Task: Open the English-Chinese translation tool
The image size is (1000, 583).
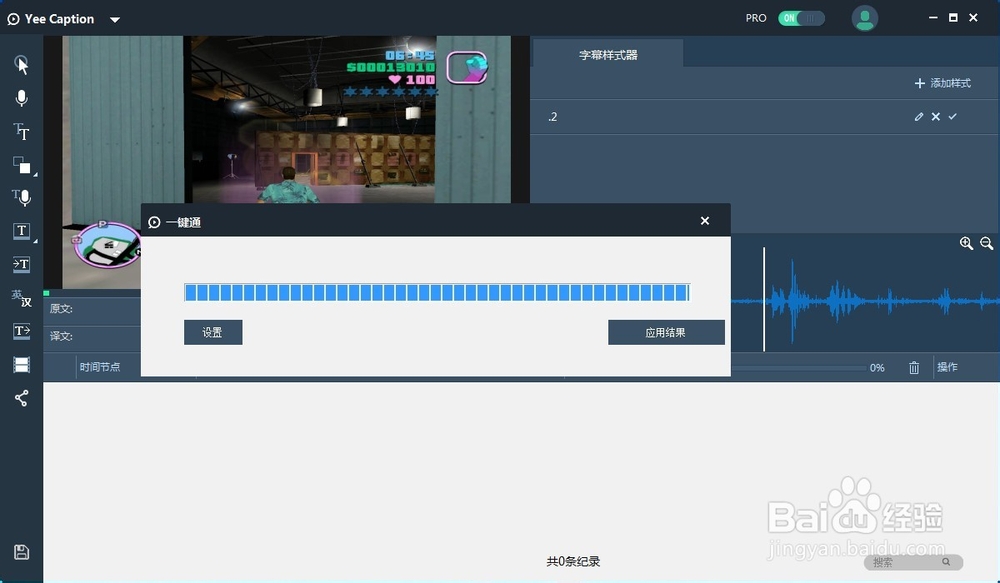Action: (x=22, y=298)
